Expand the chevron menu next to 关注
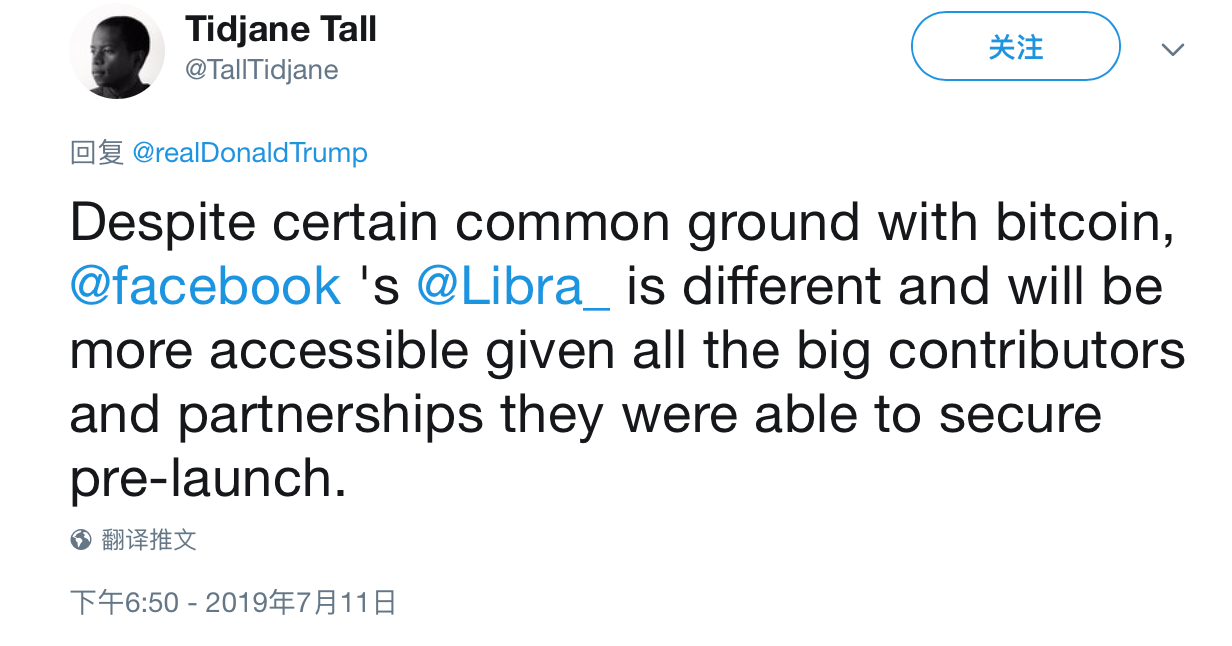The height and width of the screenshot is (646, 1232). [1172, 49]
